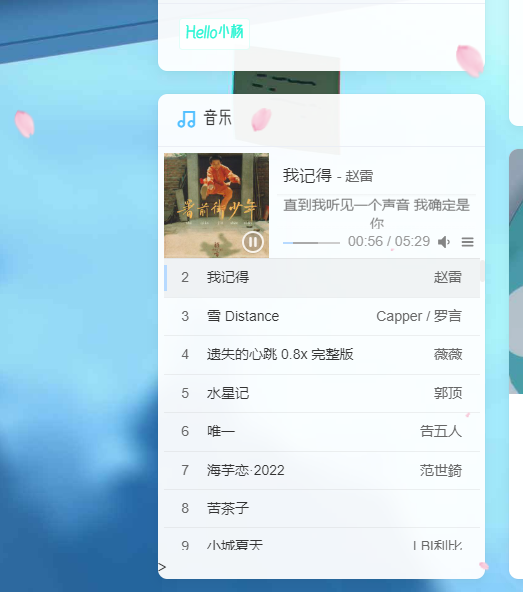Click the song title 我记得 - 赵雷
Viewport: 523px width, 592px height.
pyautogui.click(x=328, y=176)
